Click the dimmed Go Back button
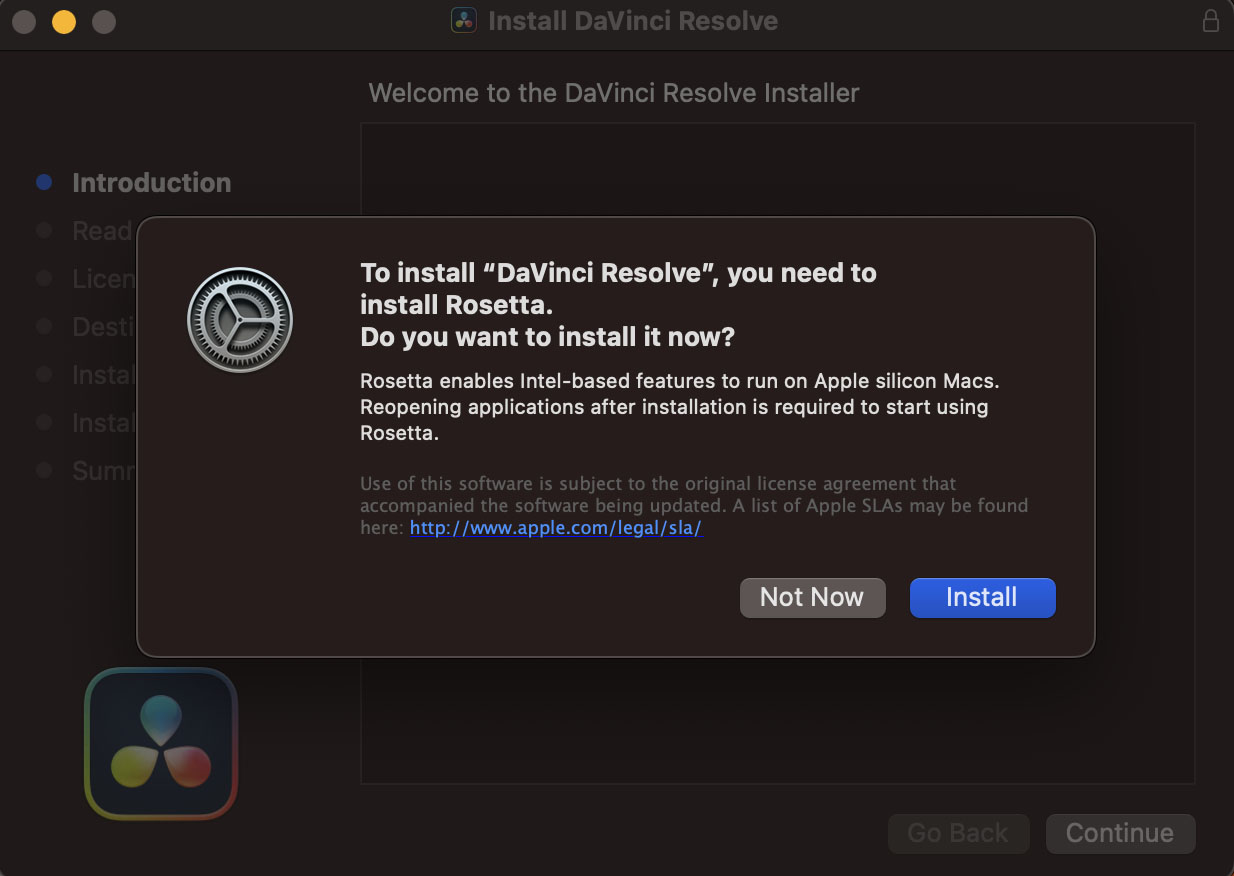This screenshot has height=876, width=1234. (x=957, y=833)
